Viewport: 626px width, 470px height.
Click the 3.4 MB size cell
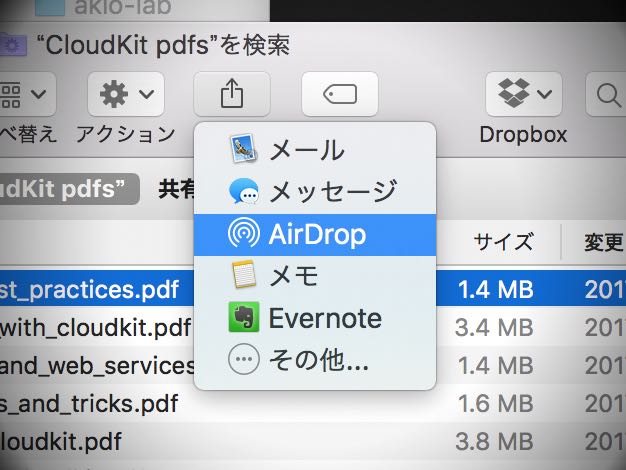[494, 328]
